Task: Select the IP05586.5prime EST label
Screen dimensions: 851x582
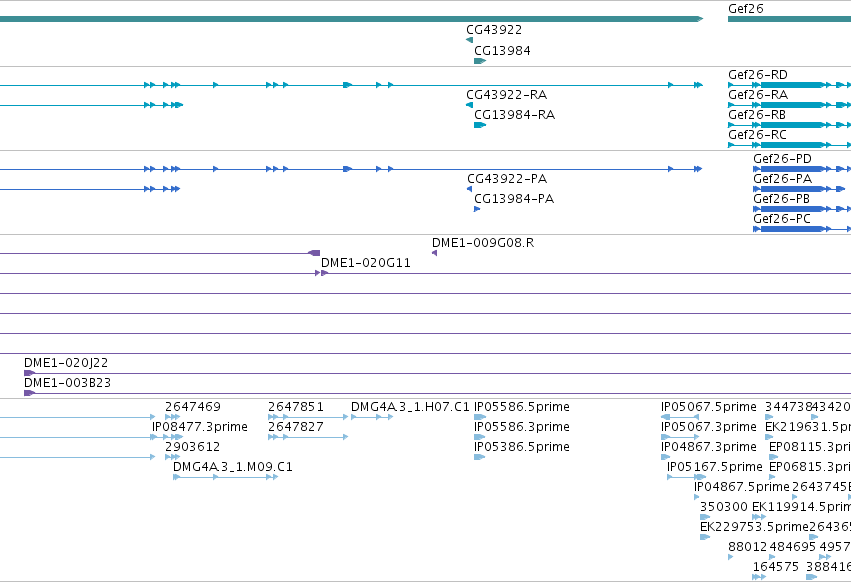Action: (522, 407)
